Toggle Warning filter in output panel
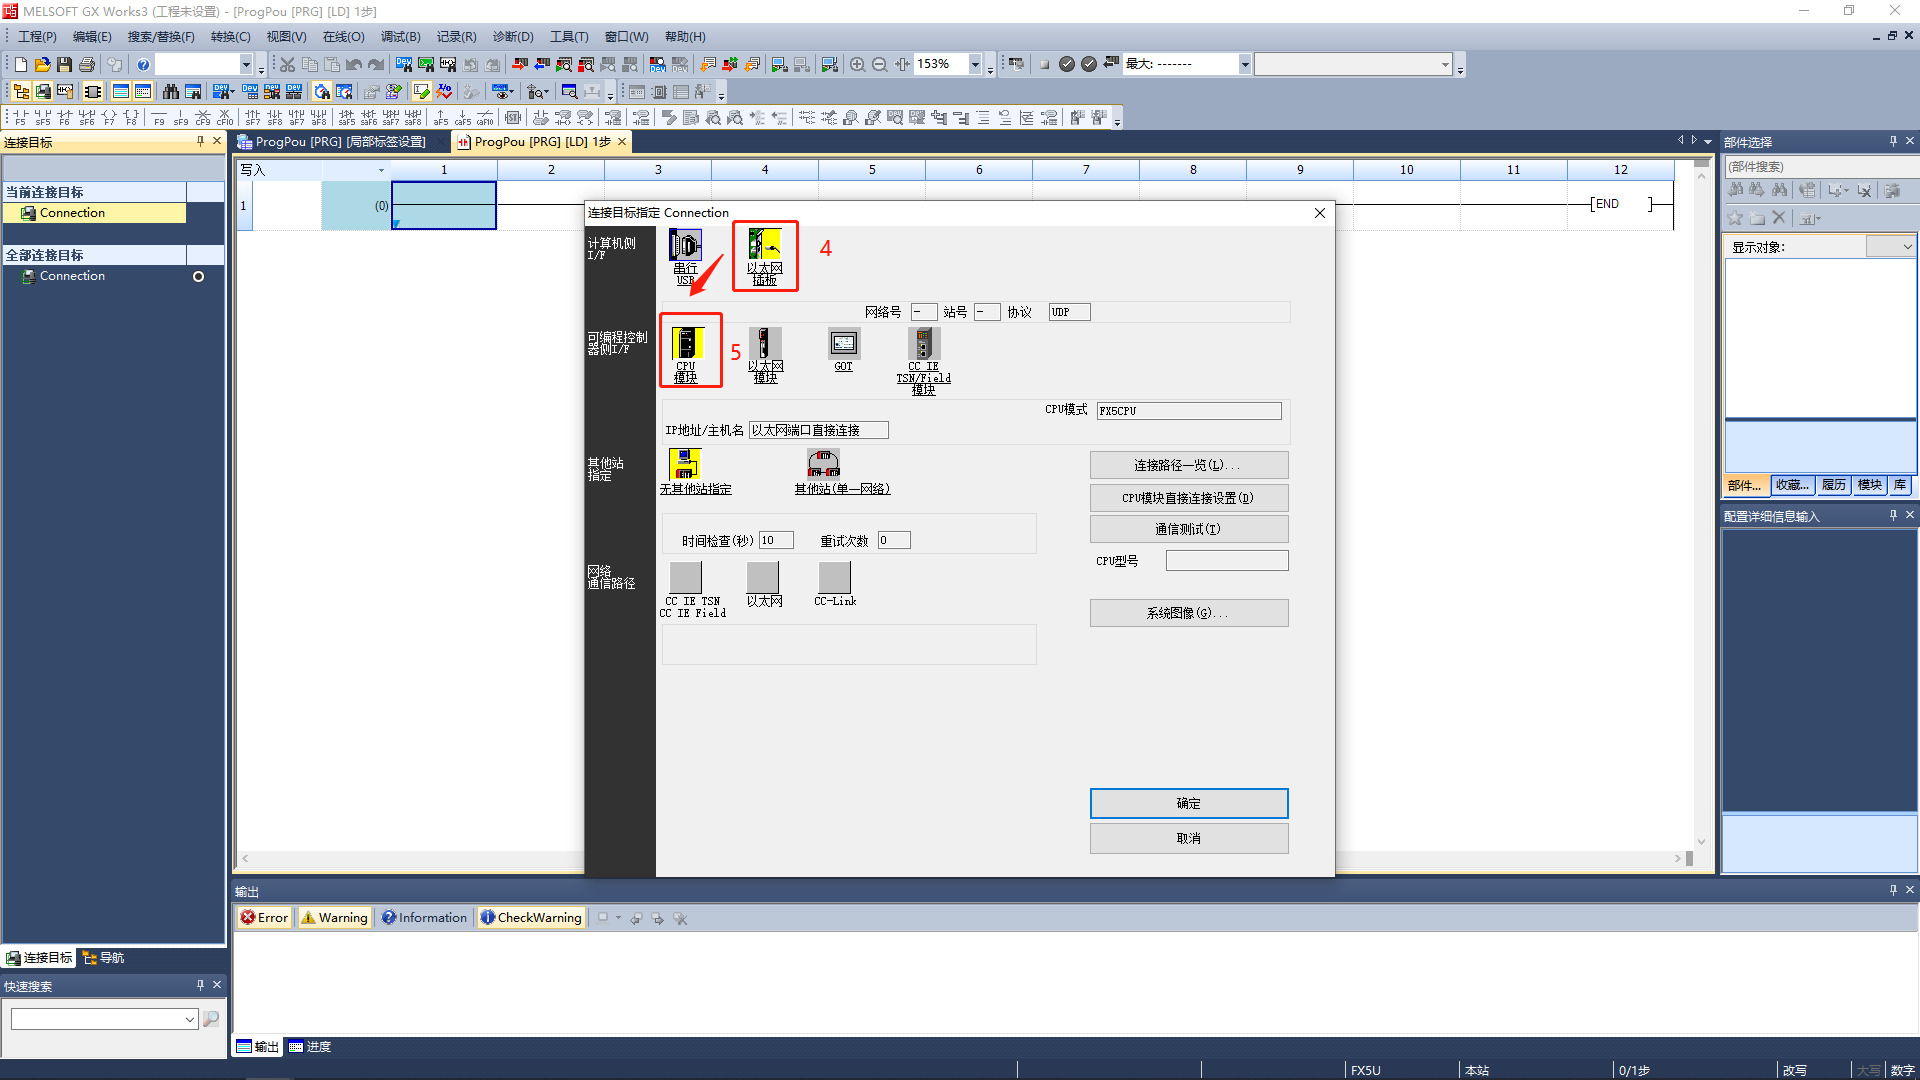This screenshot has width=1920, height=1080. (x=334, y=918)
